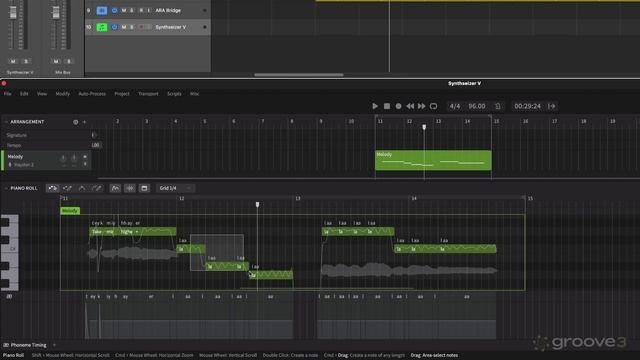
Task: Click the Rewind transport button
Action: click(x=410, y=106)
